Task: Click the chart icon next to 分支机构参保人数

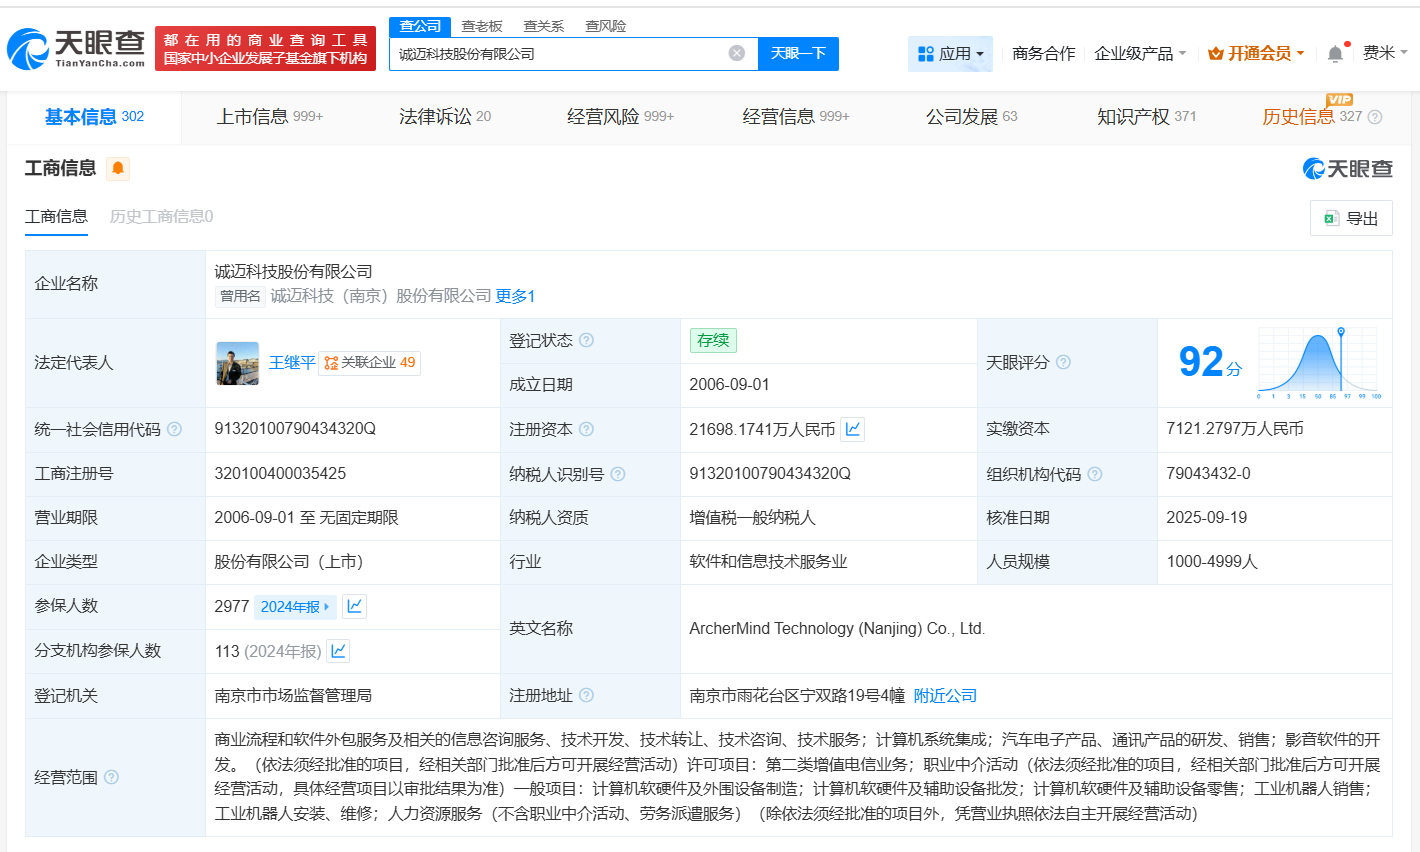Action: click(x=337, y=651)
